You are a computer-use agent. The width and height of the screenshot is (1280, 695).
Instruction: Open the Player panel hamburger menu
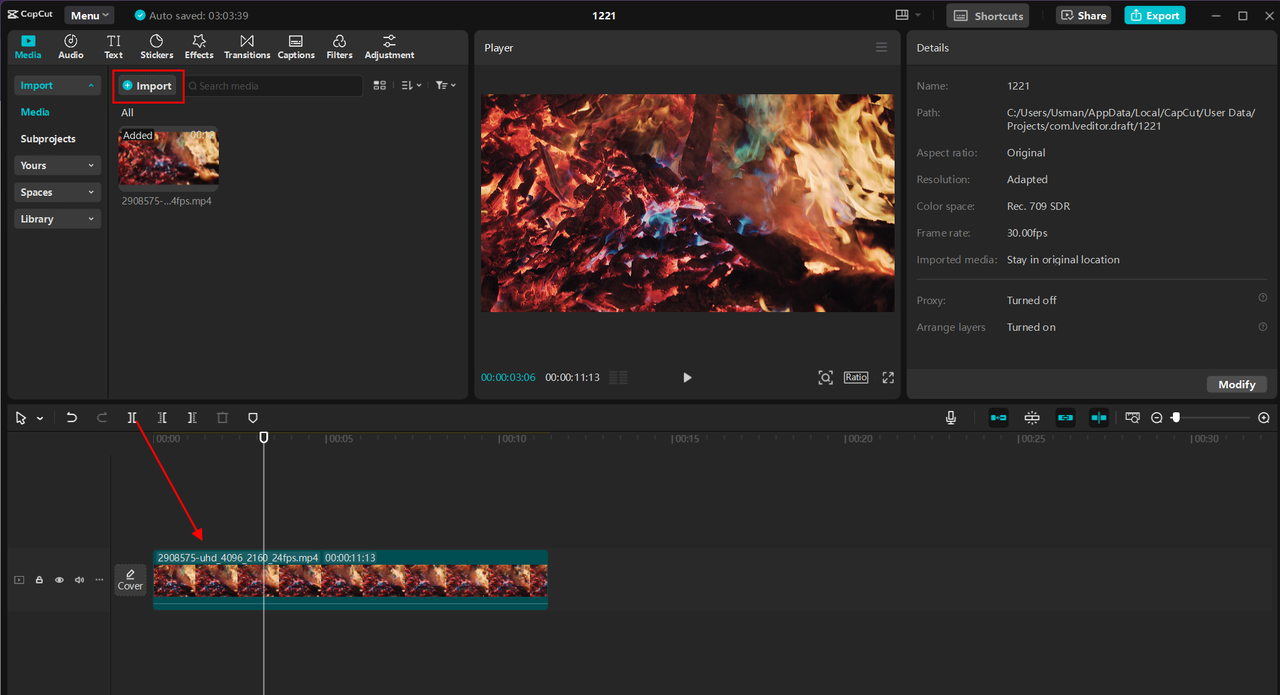pos(881,47)
